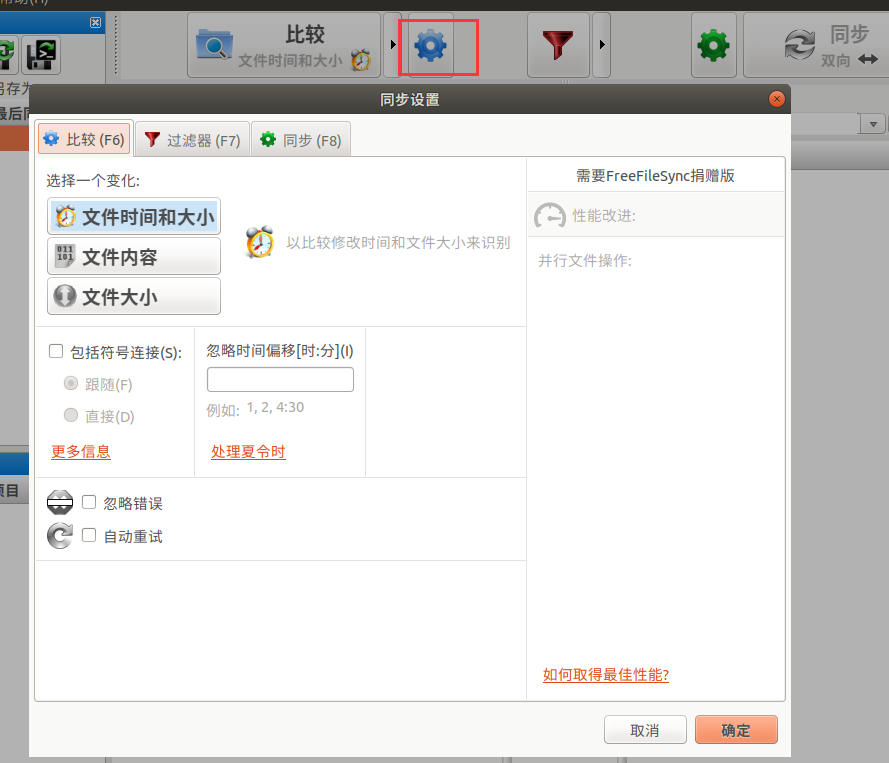Open the 处理夏令时 link
Viewport: 889px width, 763px height.
pos(248,452)
